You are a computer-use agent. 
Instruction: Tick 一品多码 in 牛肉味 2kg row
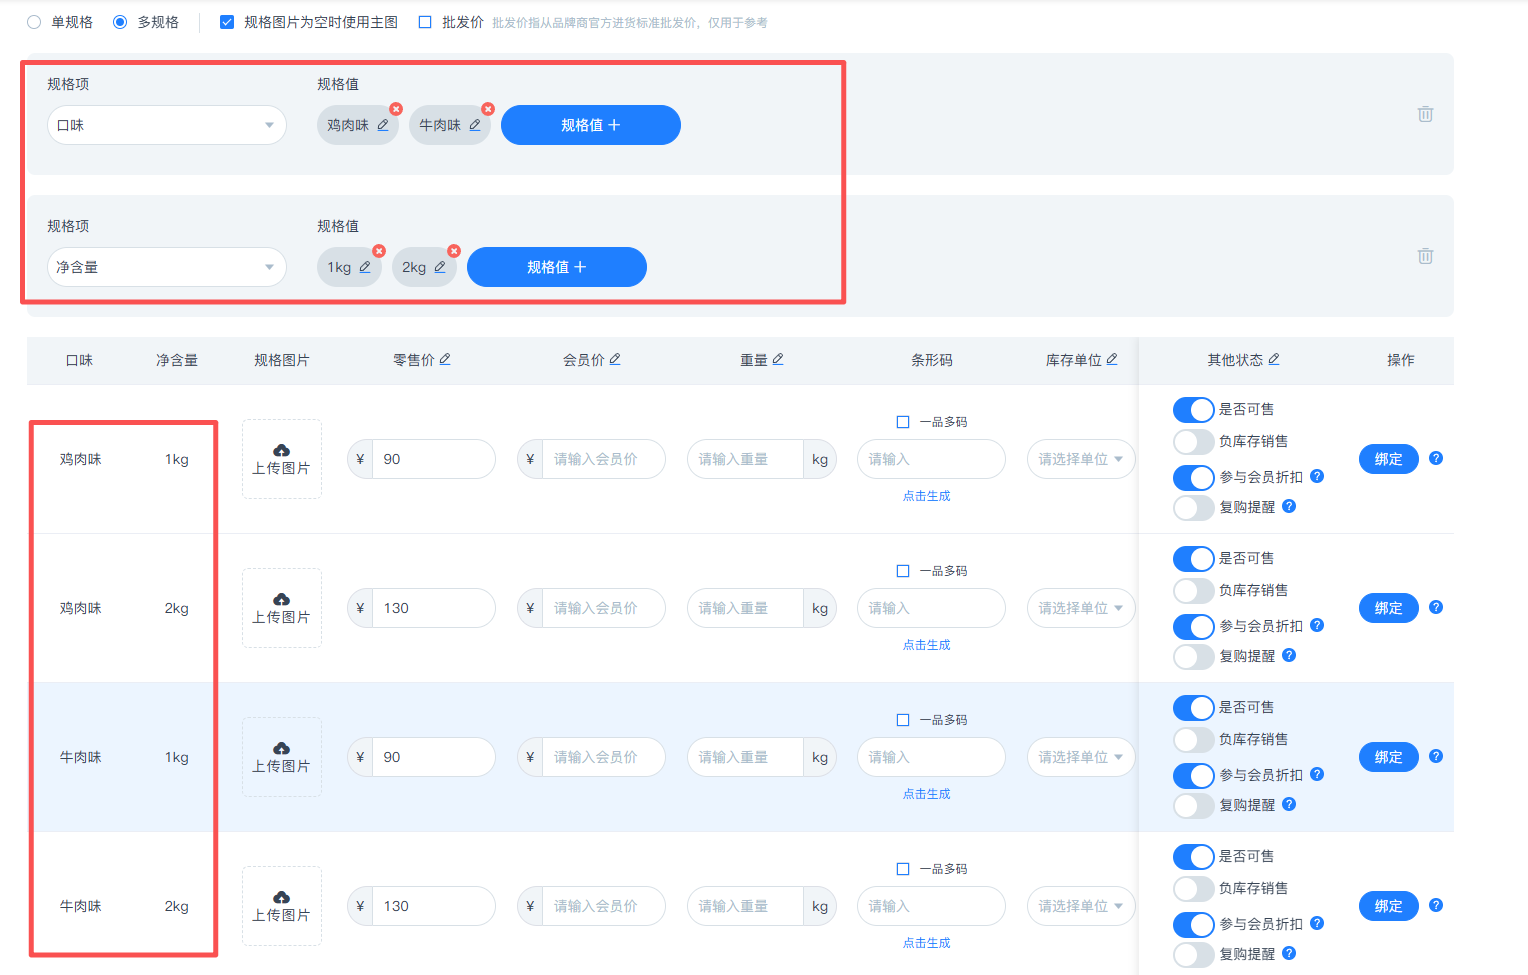tap(903, 869)
